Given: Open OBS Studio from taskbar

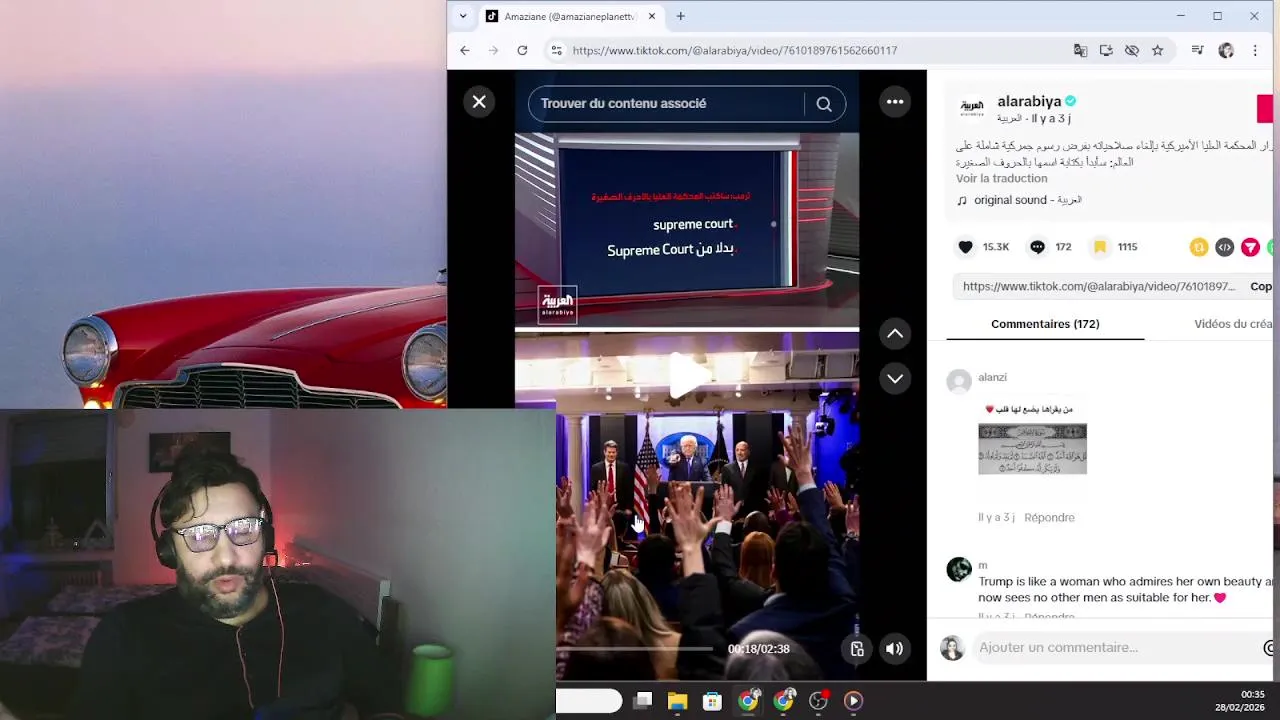Looking at the screenshot, I should 819,701.
